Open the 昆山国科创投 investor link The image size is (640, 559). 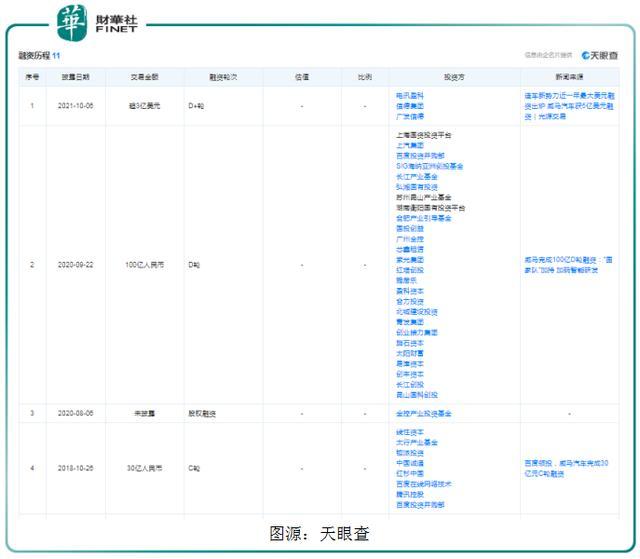(417, 395)
